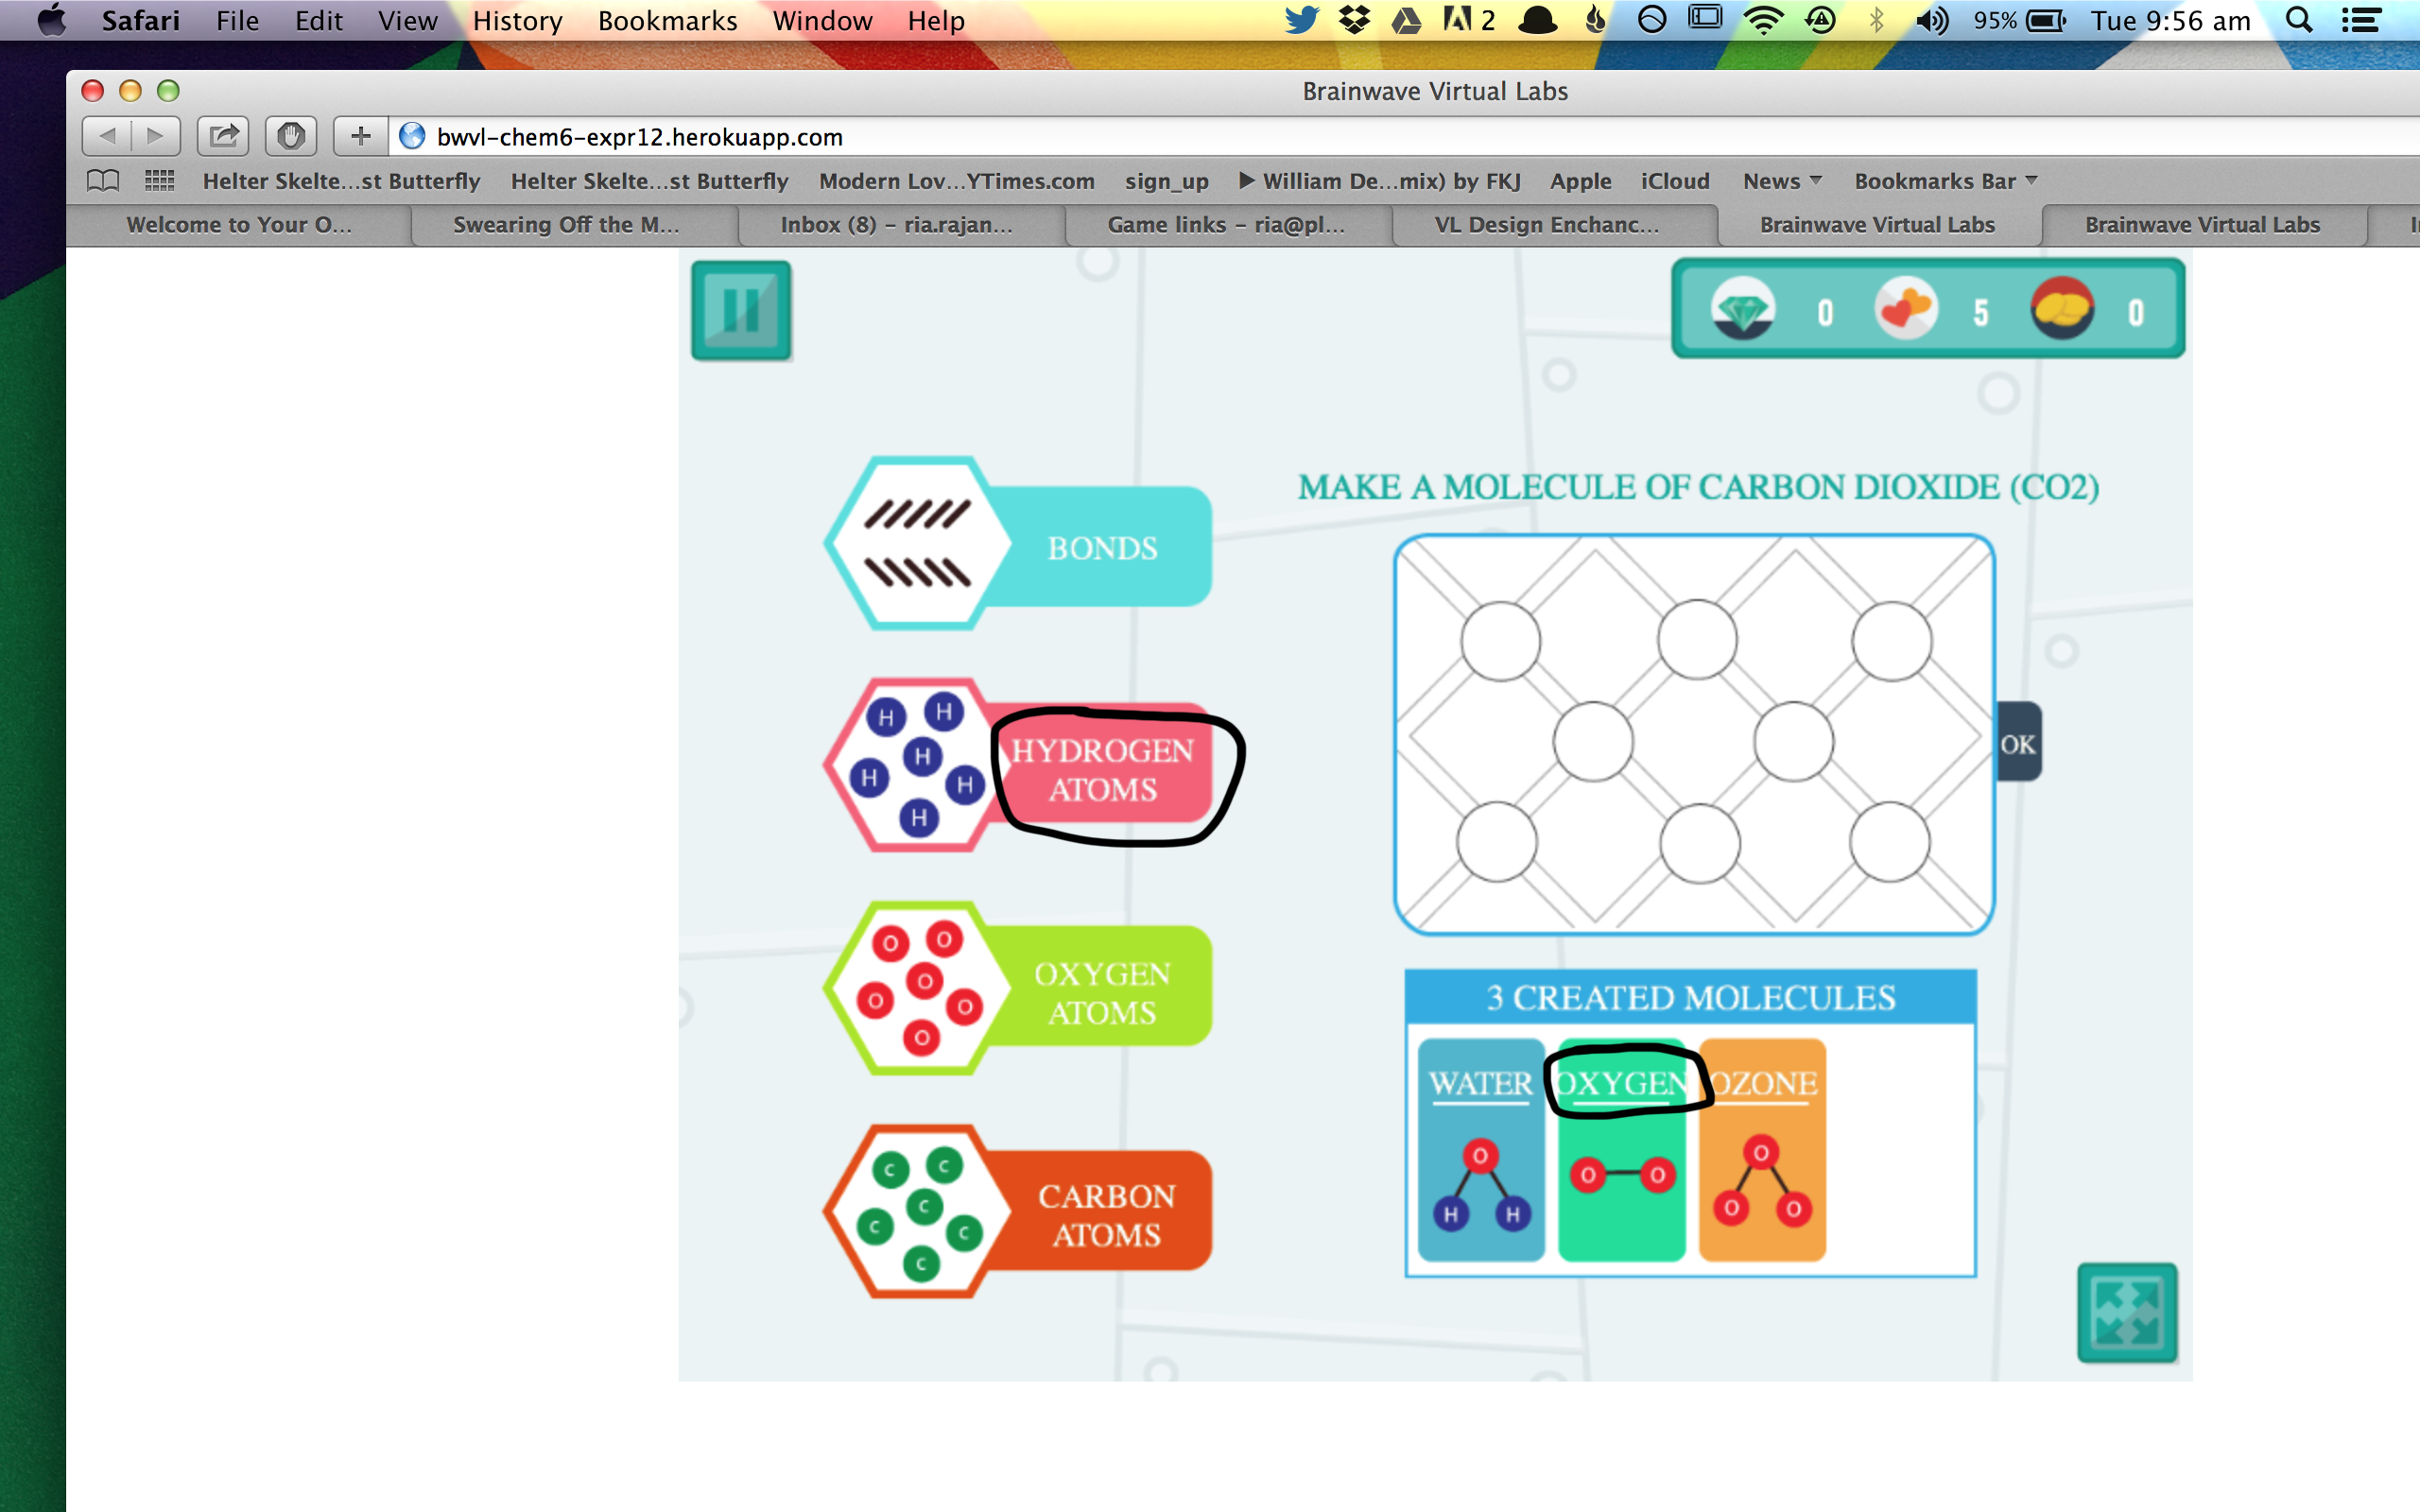Go forward with Safari's forward arrow
Image resolution: width=2420 pixels, height=1512 pixels.
coord(156,136)
